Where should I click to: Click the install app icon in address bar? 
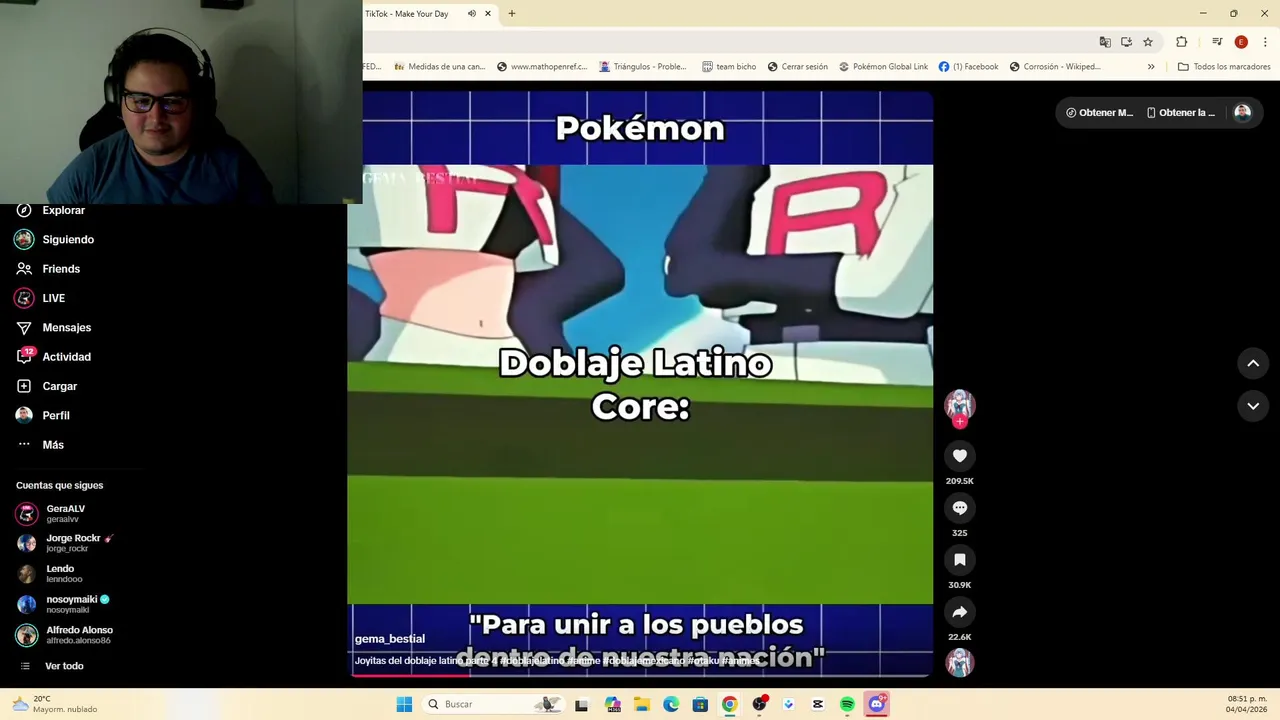(1126, 42)
